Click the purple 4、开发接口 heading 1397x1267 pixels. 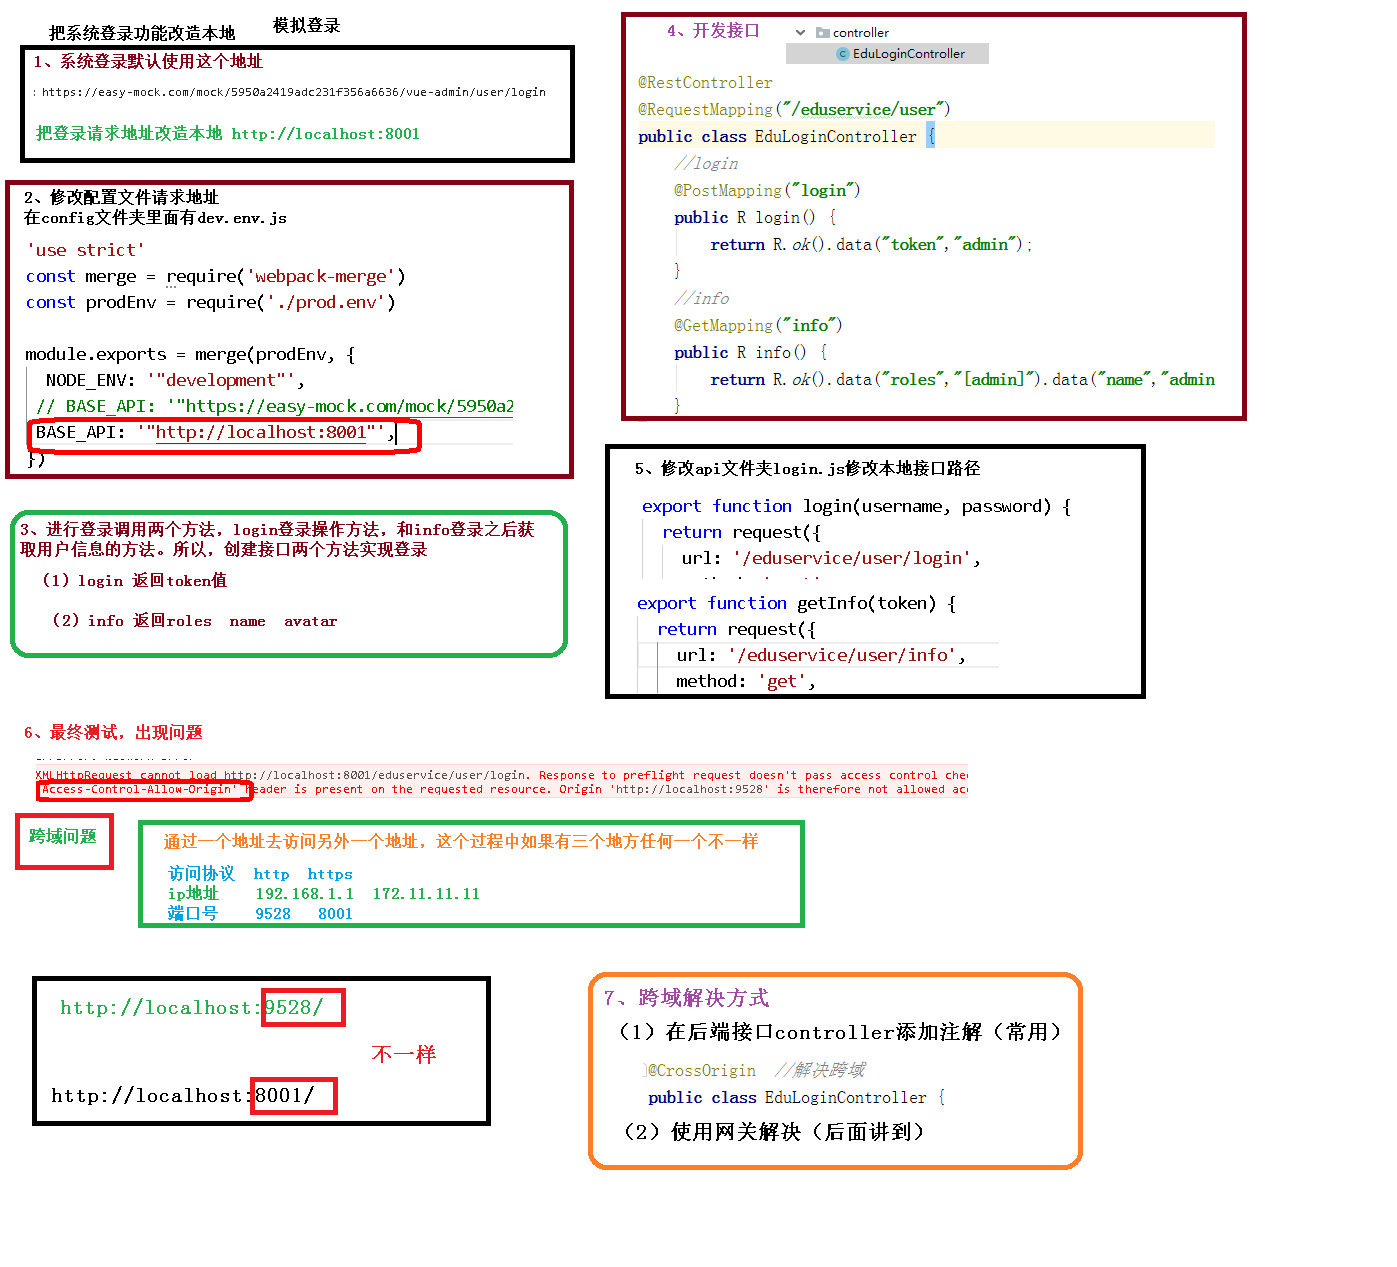(712, 30)
